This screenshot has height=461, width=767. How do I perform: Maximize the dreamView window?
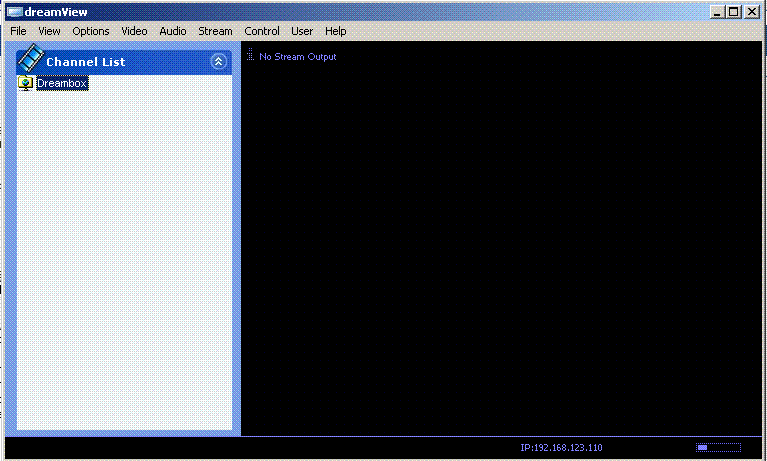[x=734, y=12]
